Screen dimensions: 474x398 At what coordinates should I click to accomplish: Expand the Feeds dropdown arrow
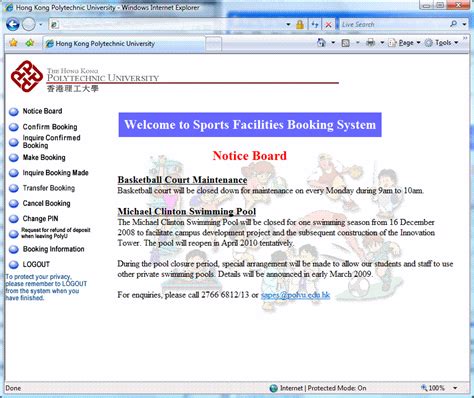357,43
